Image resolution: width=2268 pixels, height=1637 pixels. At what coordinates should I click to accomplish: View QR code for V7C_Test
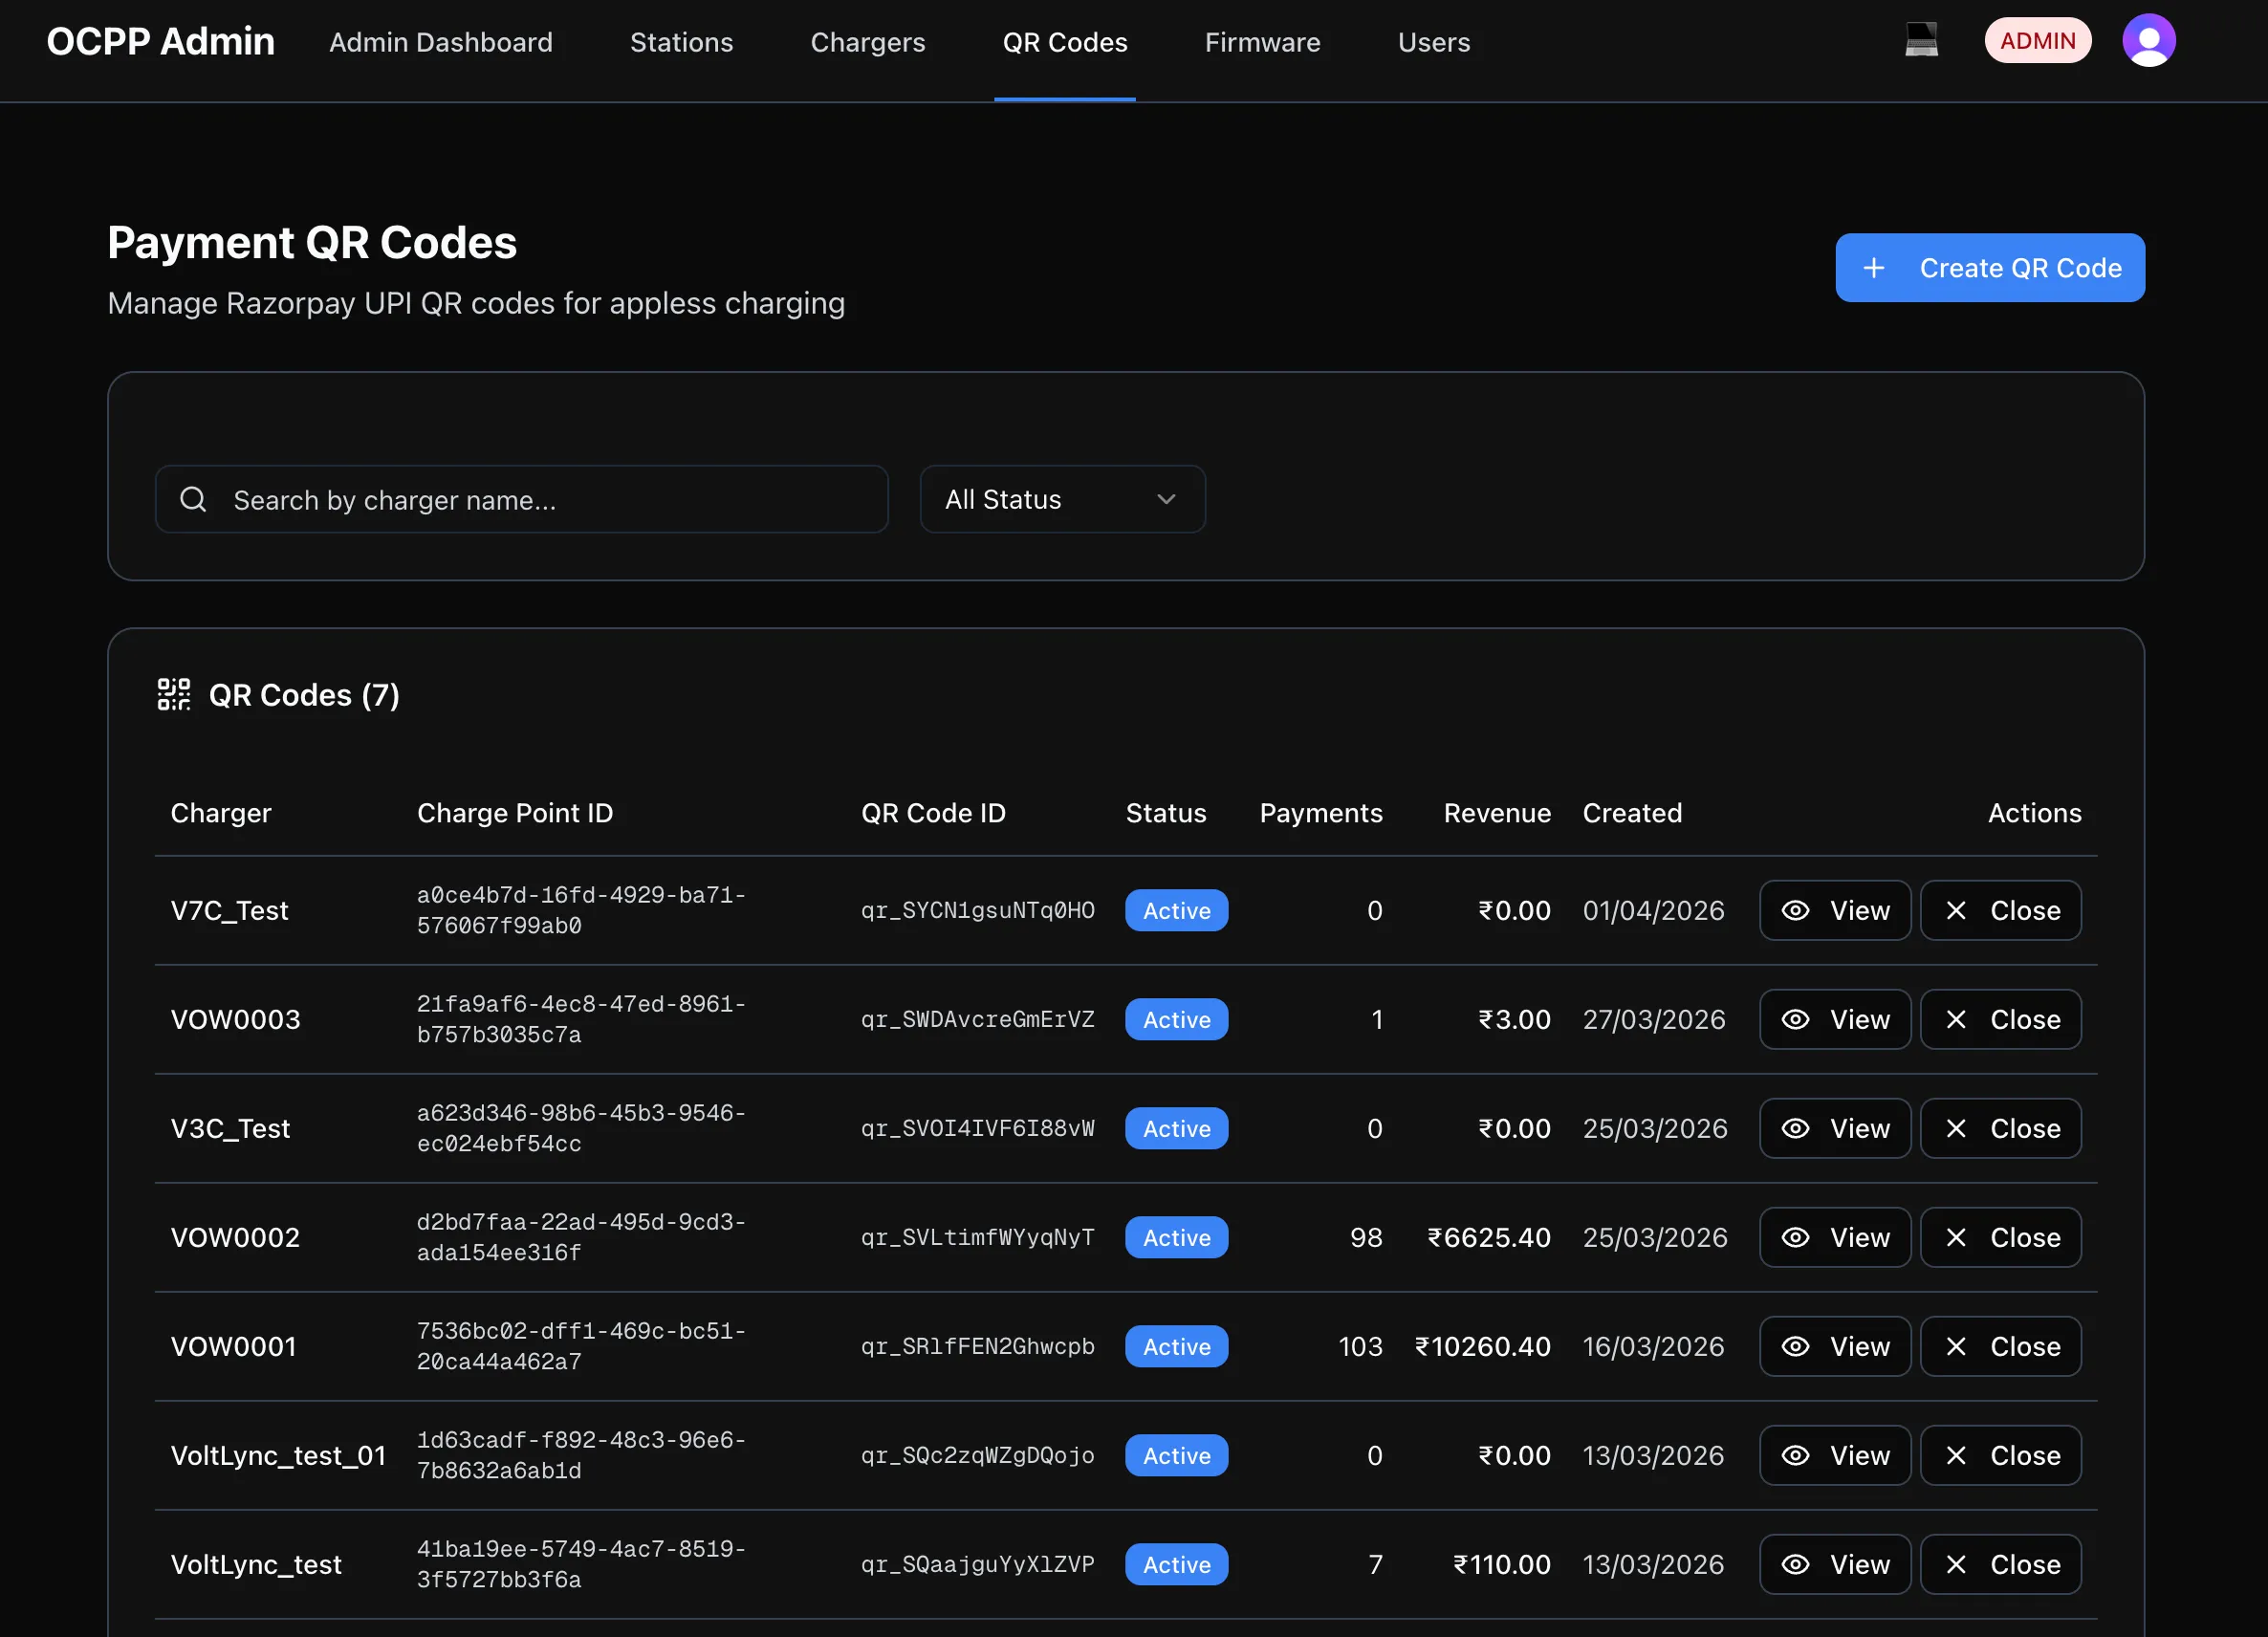pos(1834,910)
